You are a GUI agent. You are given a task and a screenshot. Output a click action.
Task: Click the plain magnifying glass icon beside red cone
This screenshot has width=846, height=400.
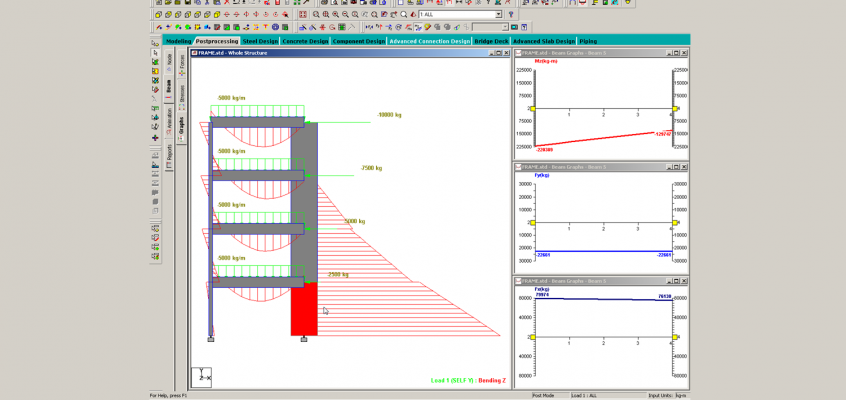point(404,15)
